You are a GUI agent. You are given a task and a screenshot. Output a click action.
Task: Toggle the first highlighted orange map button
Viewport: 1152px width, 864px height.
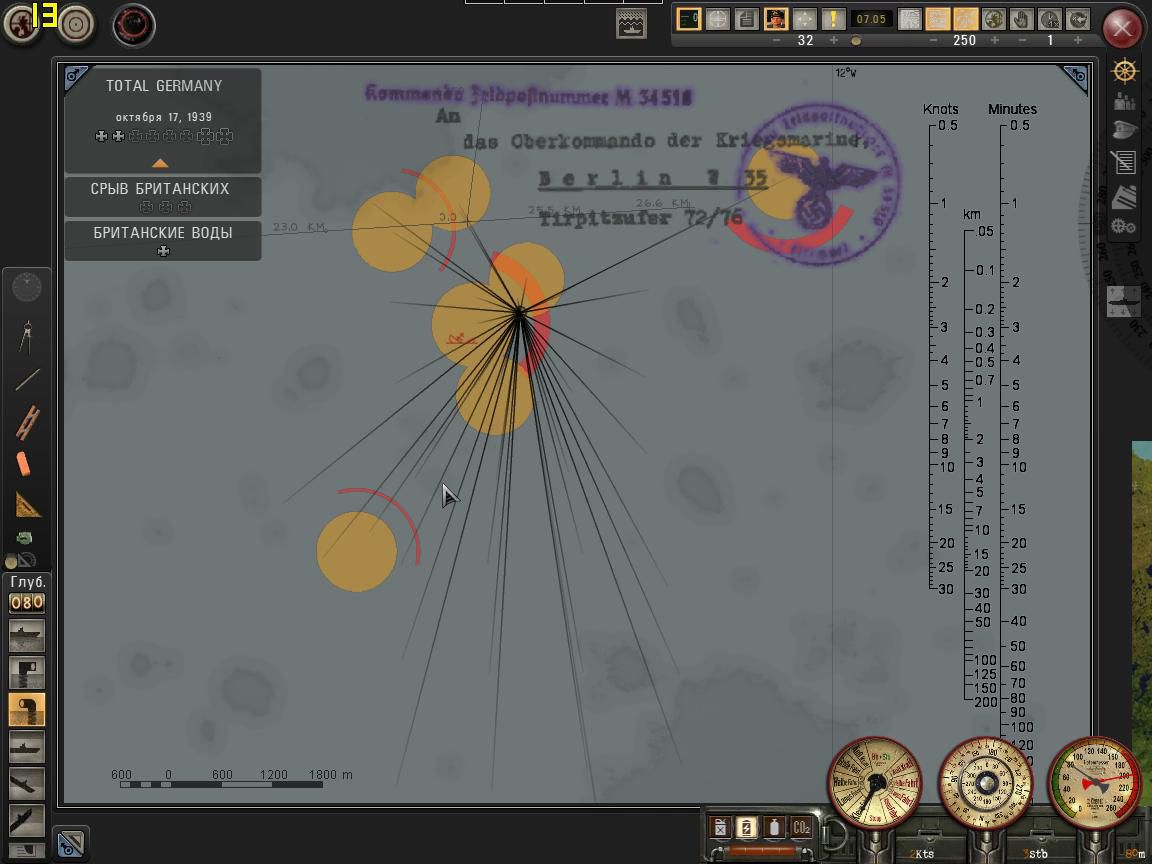(x=937, y=19)
